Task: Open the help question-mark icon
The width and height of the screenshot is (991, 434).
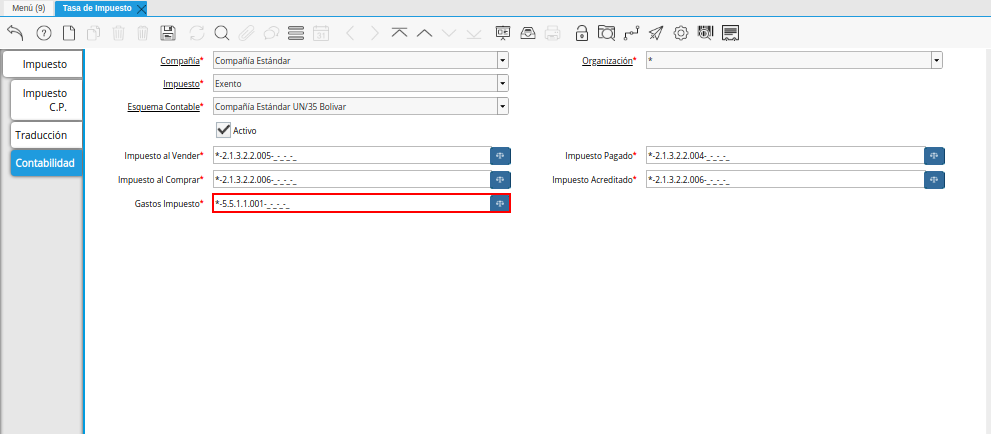Action: coord(44,33)
